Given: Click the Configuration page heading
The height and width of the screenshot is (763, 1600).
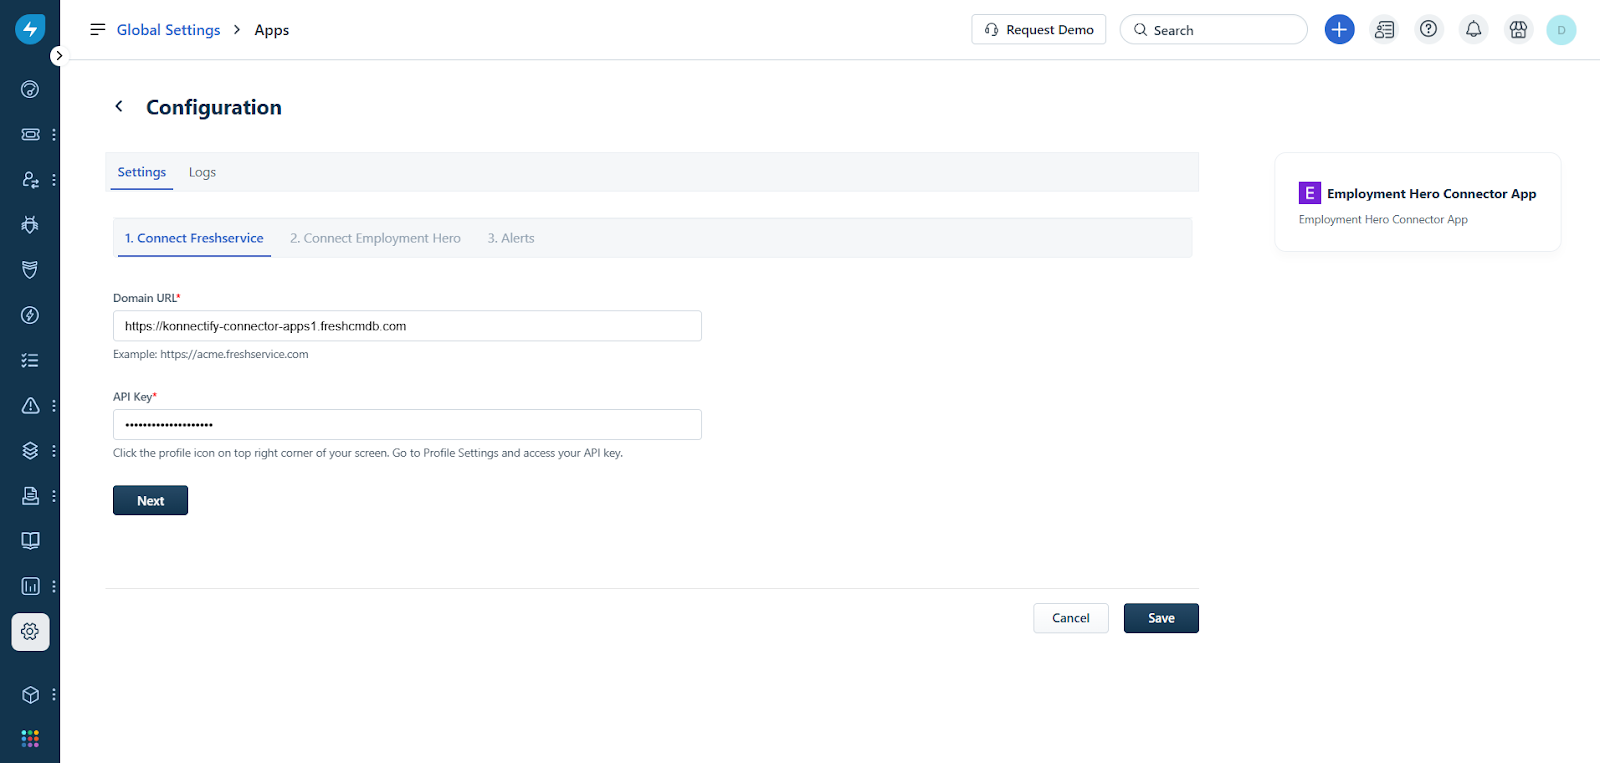Looking at the screenshot, I should (x=214, y=107).
